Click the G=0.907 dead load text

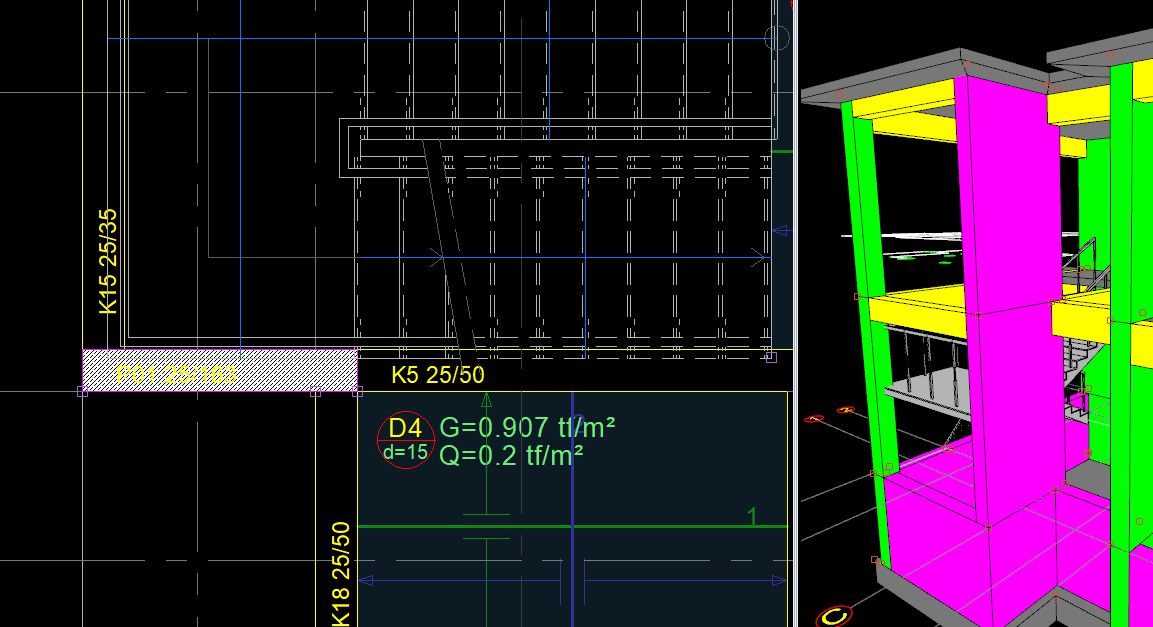click(527, 428)
